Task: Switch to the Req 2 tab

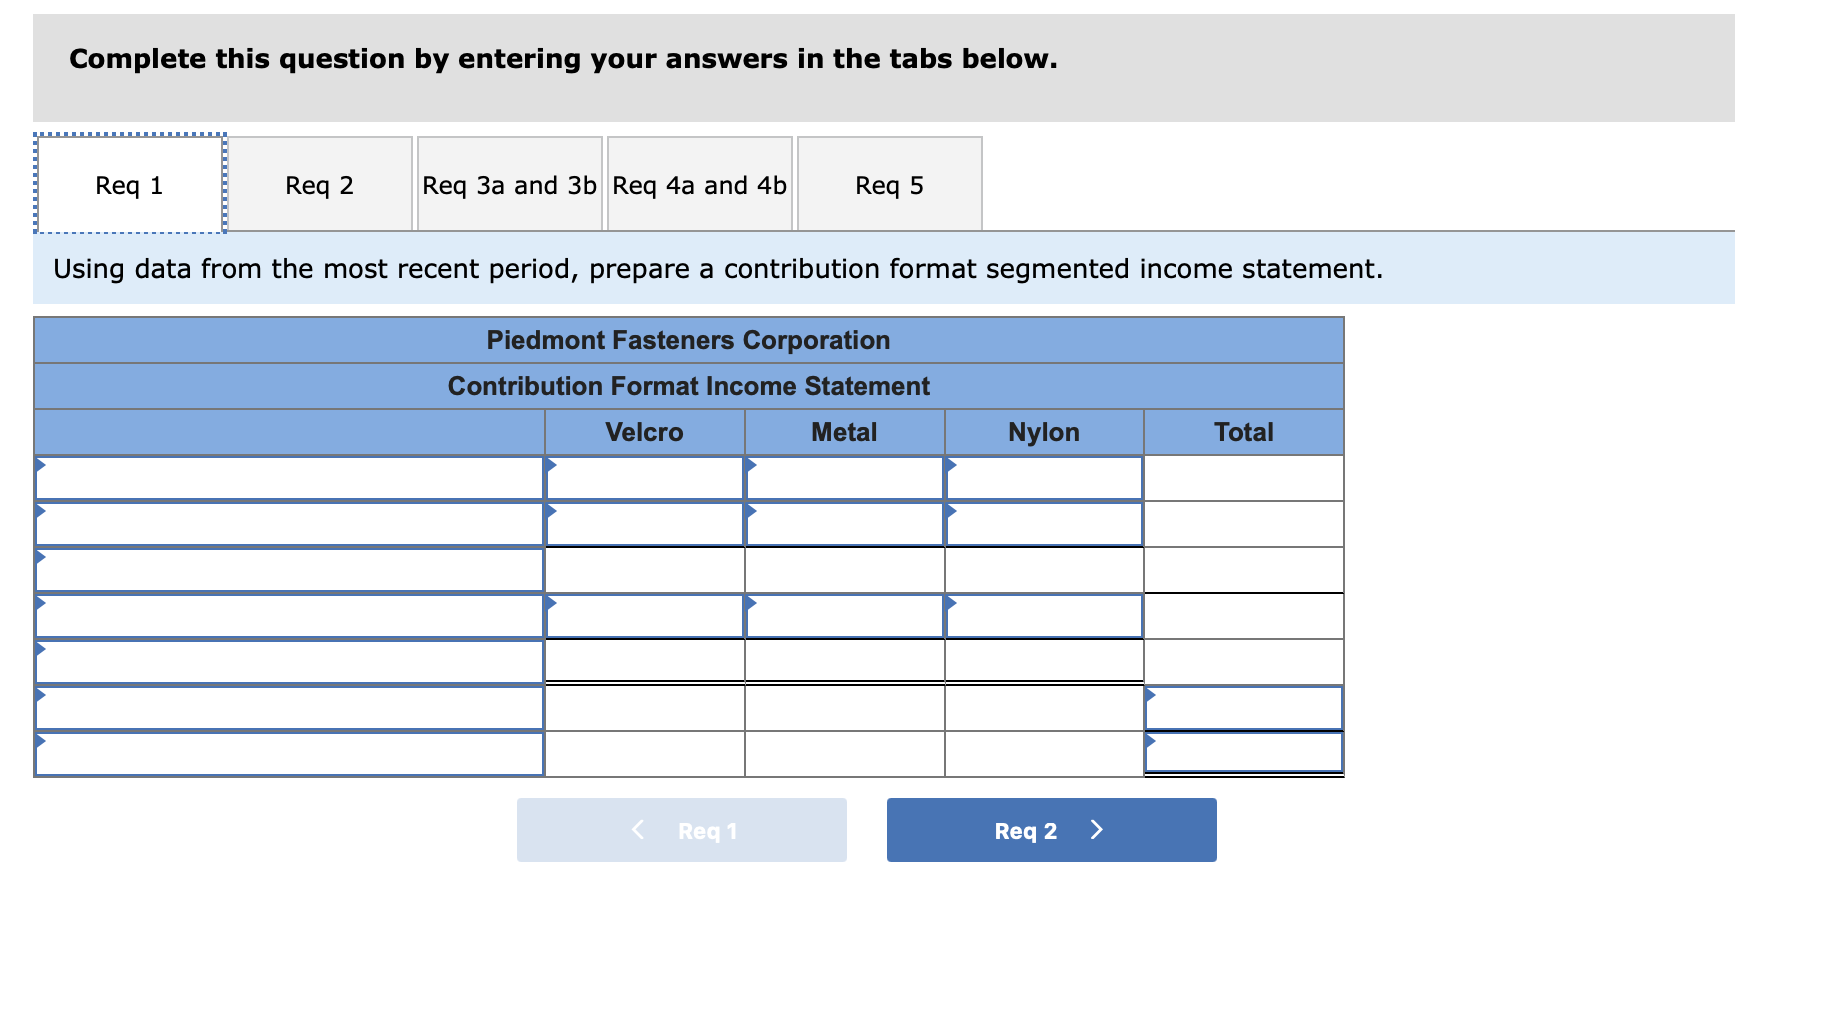Action: [319, 184]
